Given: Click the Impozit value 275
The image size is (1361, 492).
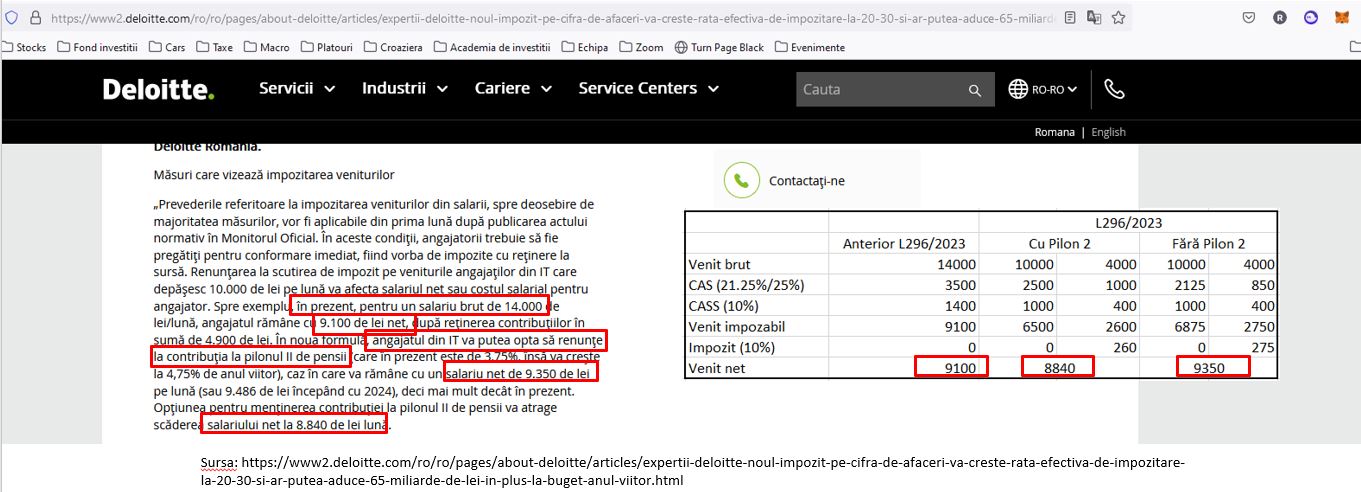Looking at the screenshot, I should tap(1262, 346).
